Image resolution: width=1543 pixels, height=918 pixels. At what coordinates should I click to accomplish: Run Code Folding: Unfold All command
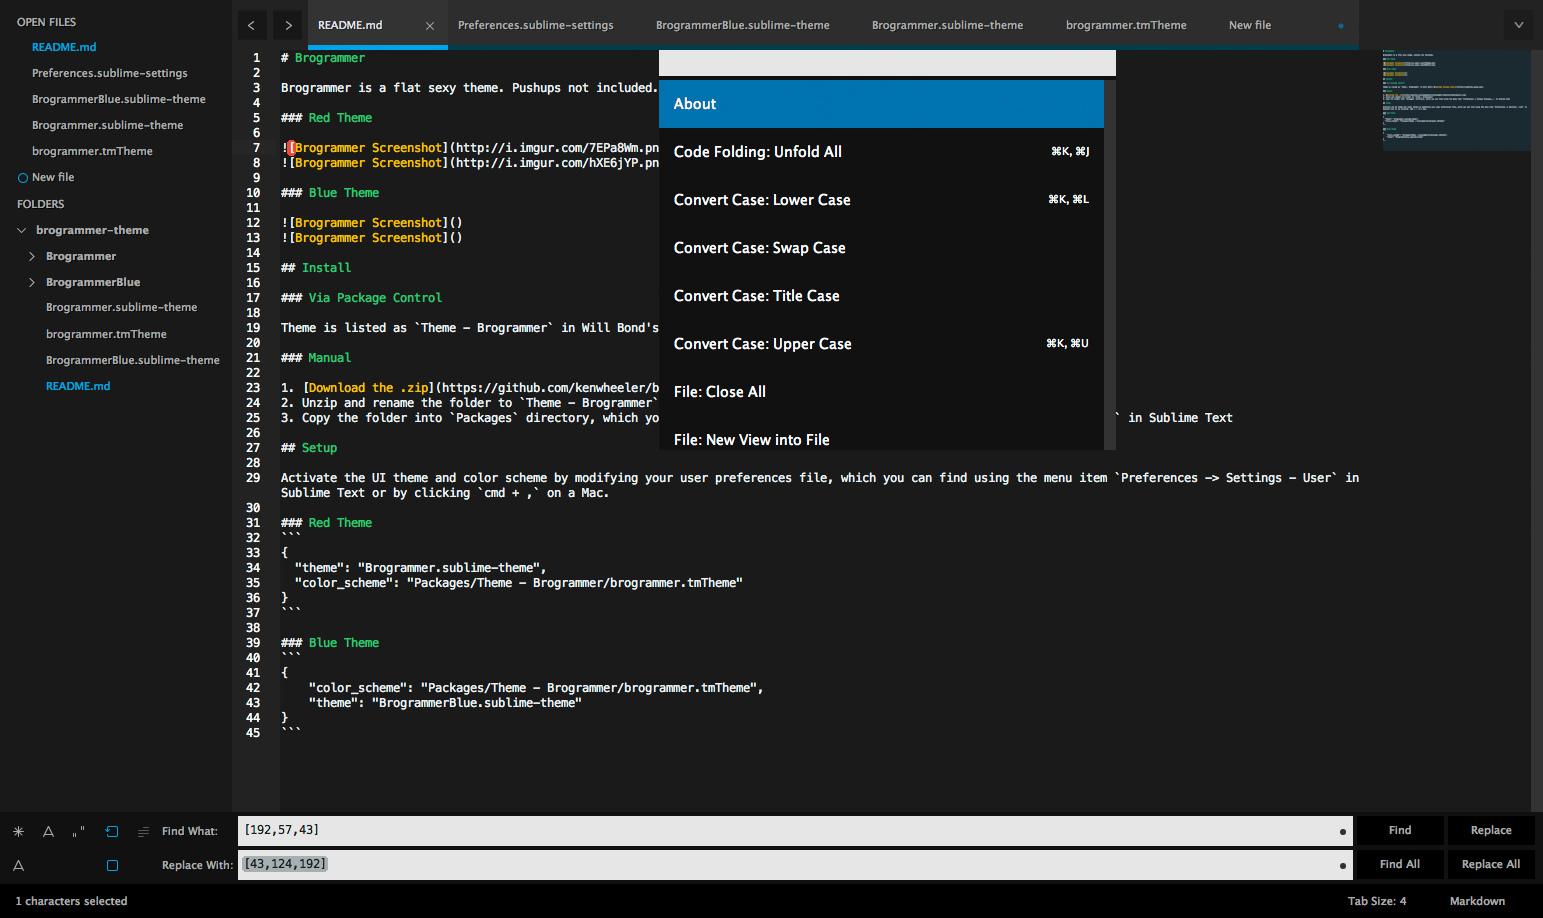(x=881, y=152)
